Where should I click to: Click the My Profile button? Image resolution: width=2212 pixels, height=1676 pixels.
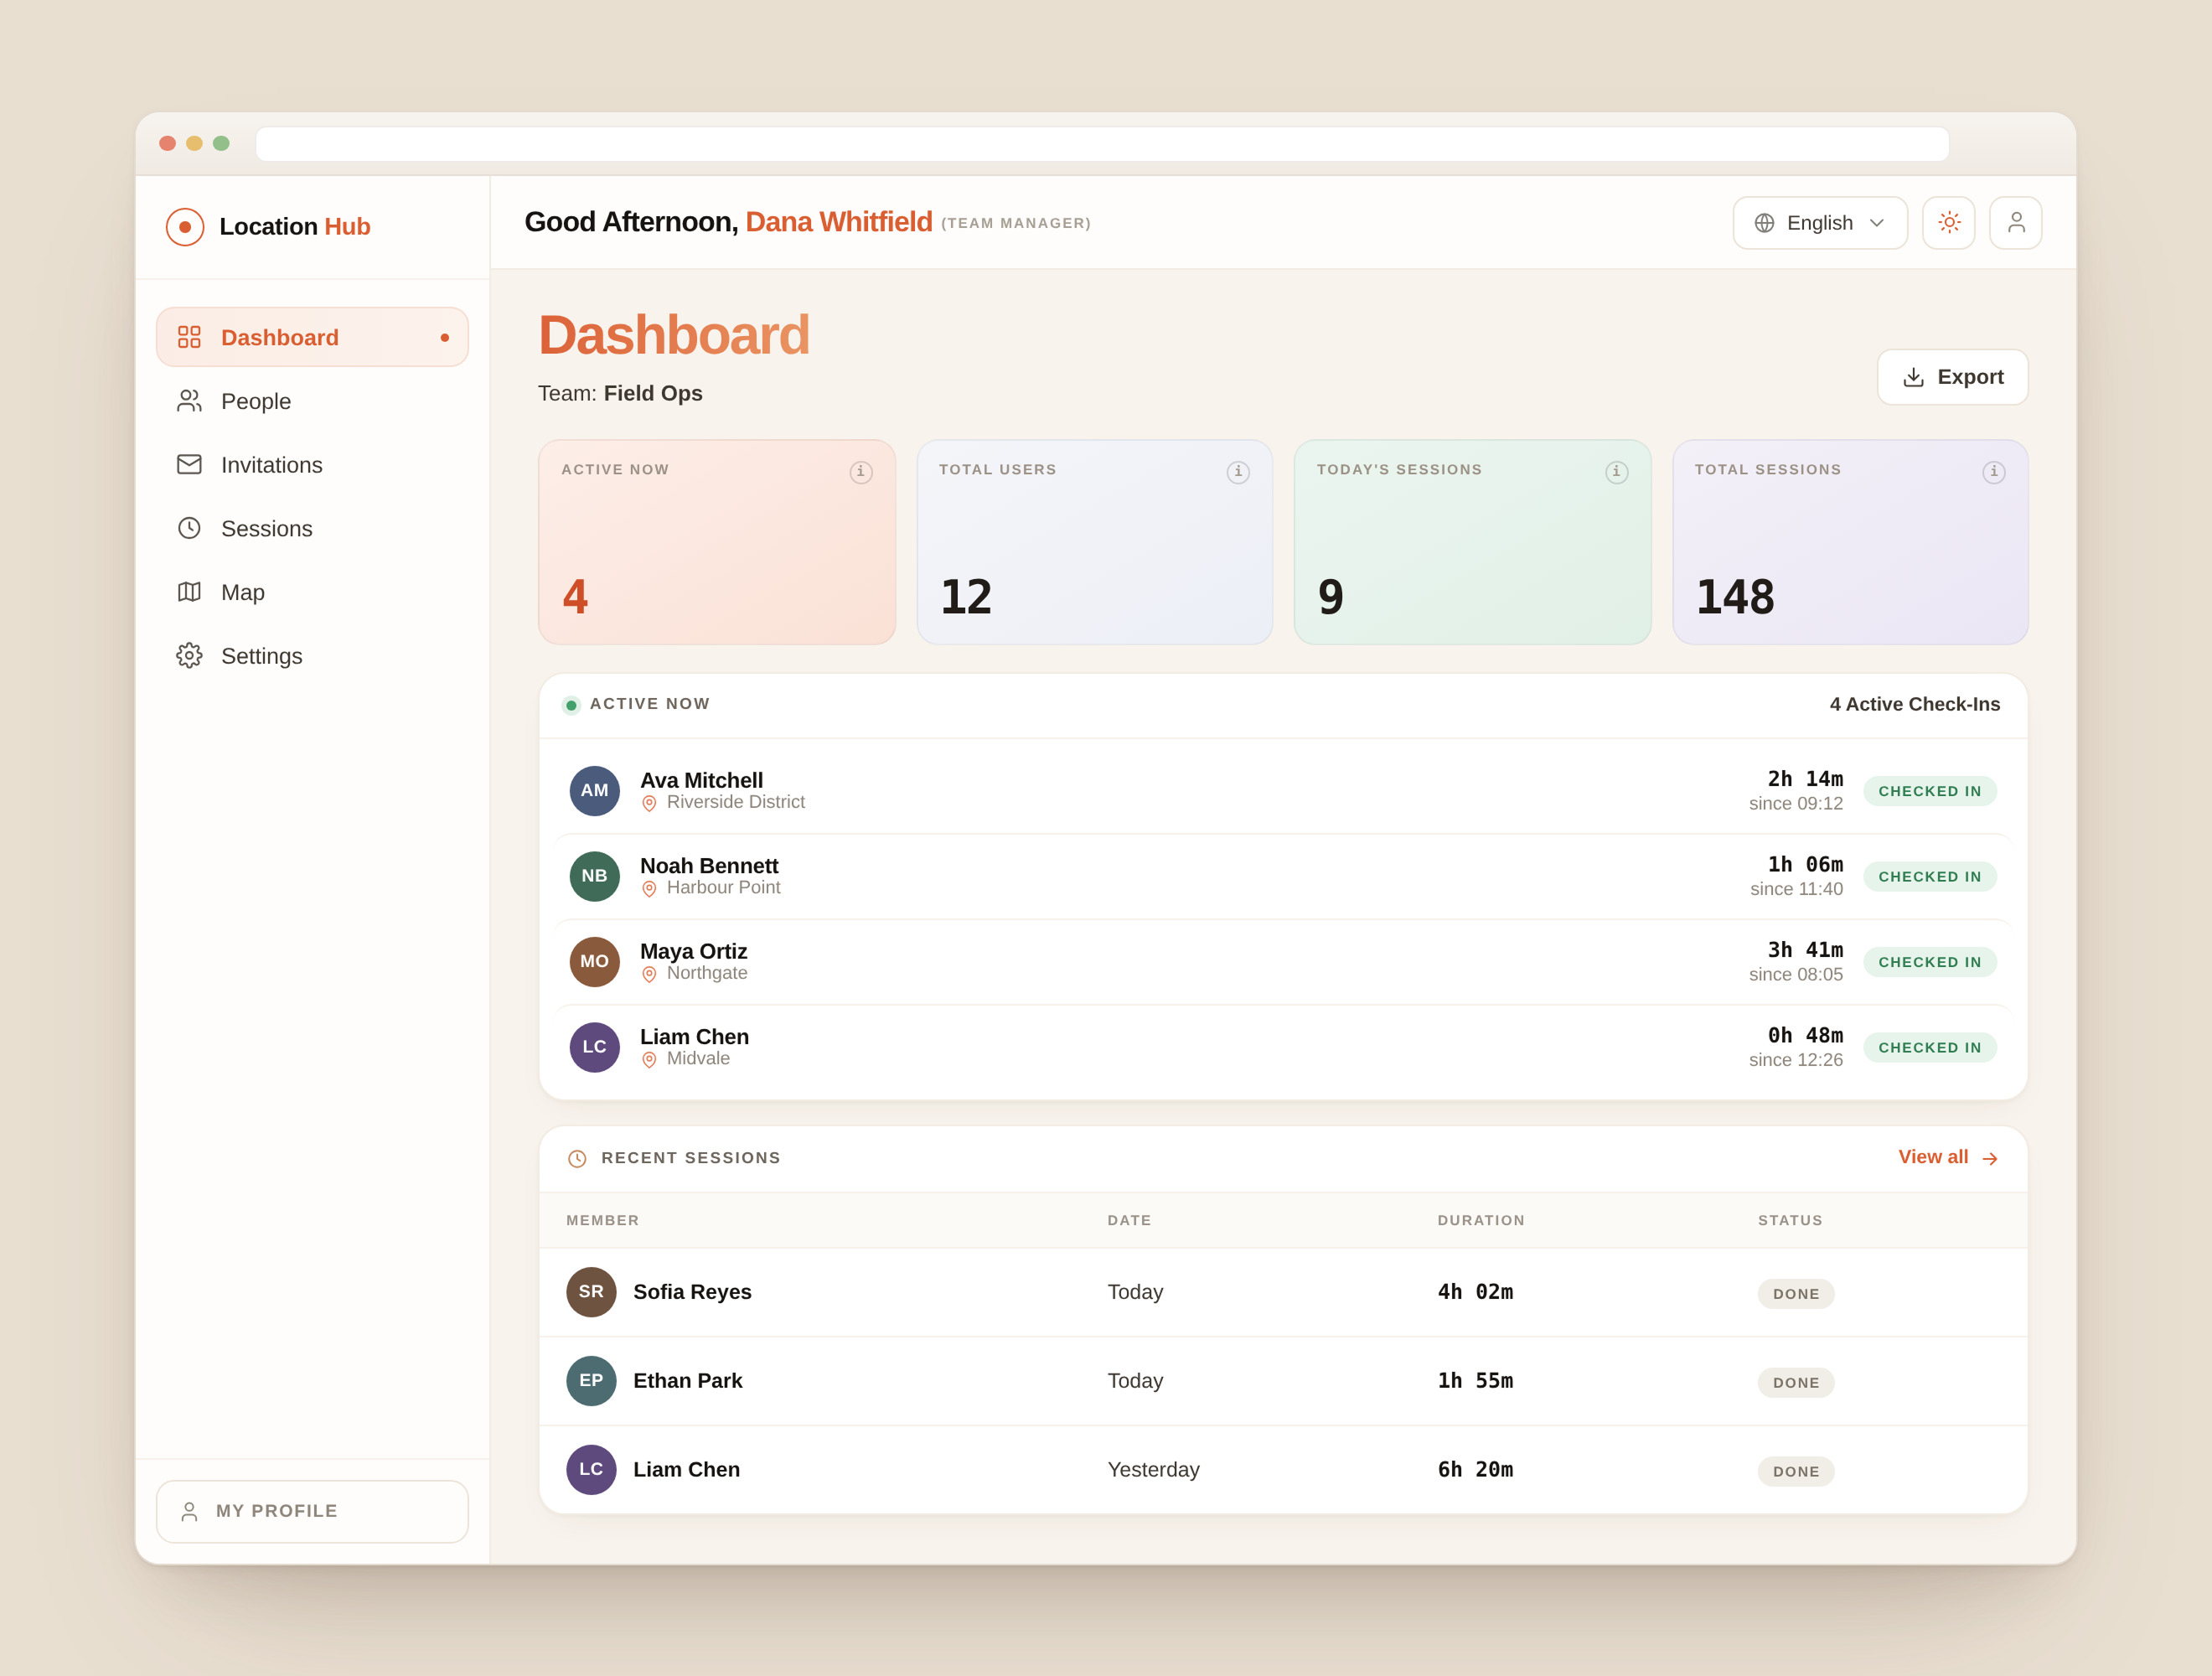point(312,1511)
